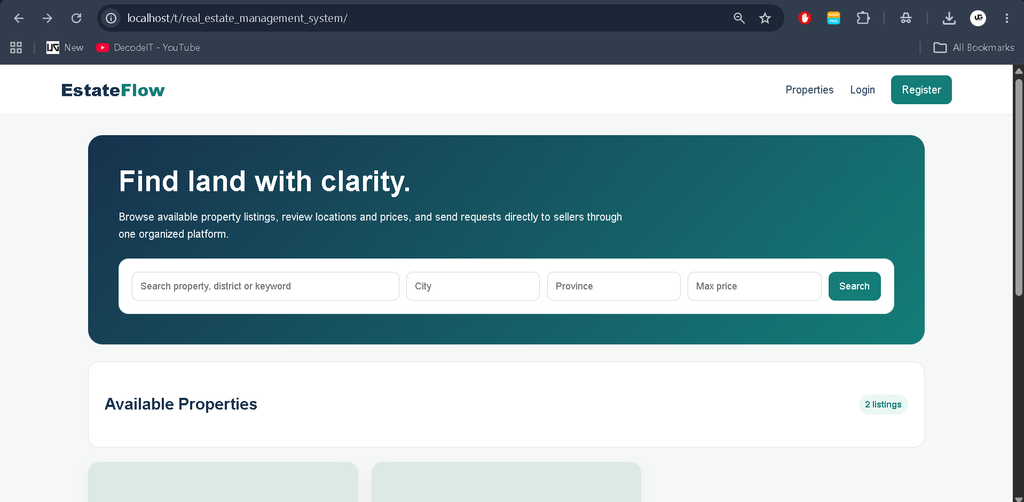Go back using the browser back arrow
This screenshot has width=1024, height=502.
tap(18, 18)
